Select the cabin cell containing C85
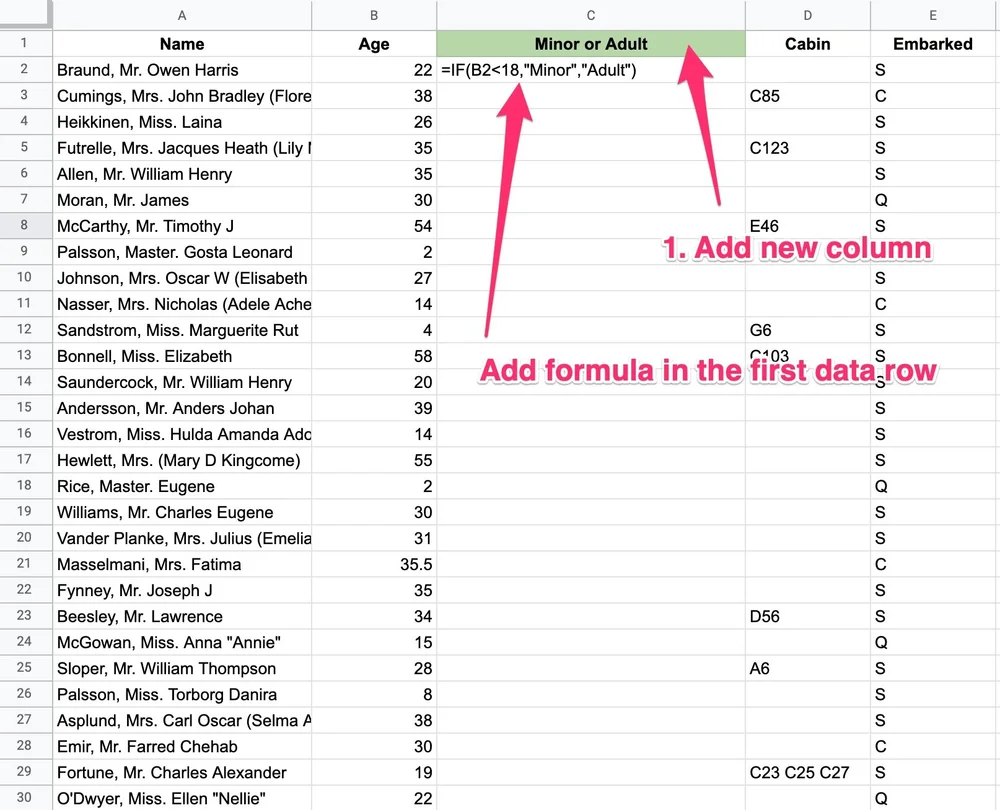The width and height of the screenshot is (1000, 810). [x=808, y=96]
